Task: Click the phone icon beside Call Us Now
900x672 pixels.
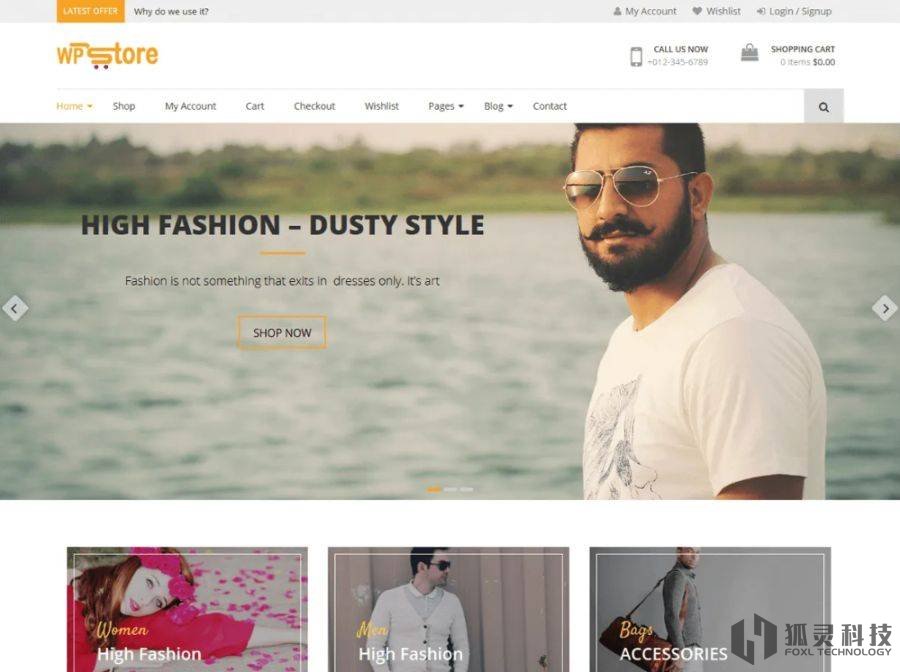Action: [x=636, y=56]
